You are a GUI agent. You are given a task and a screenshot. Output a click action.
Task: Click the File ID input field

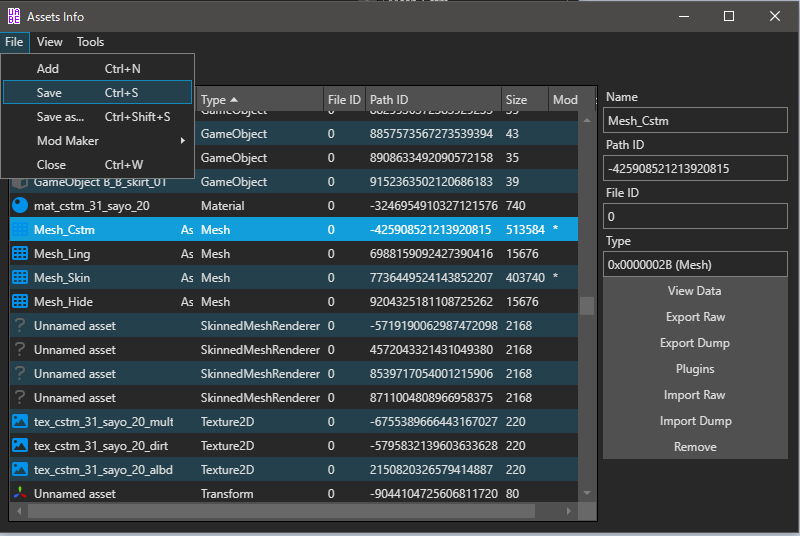[x=695, y=217]
